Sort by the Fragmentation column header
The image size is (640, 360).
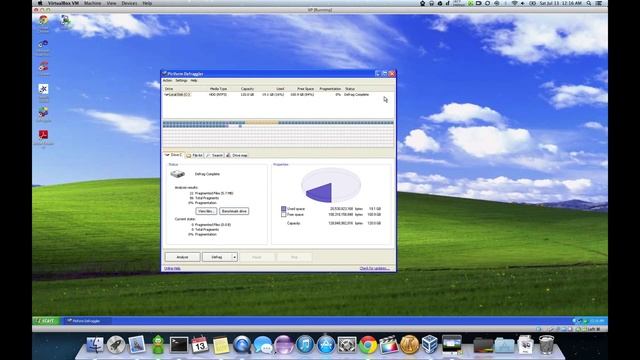330,89
